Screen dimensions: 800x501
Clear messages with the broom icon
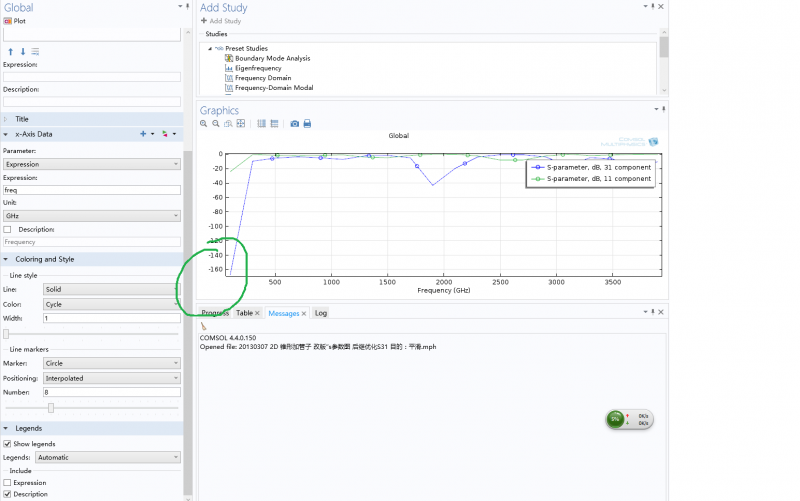(204, 327)
